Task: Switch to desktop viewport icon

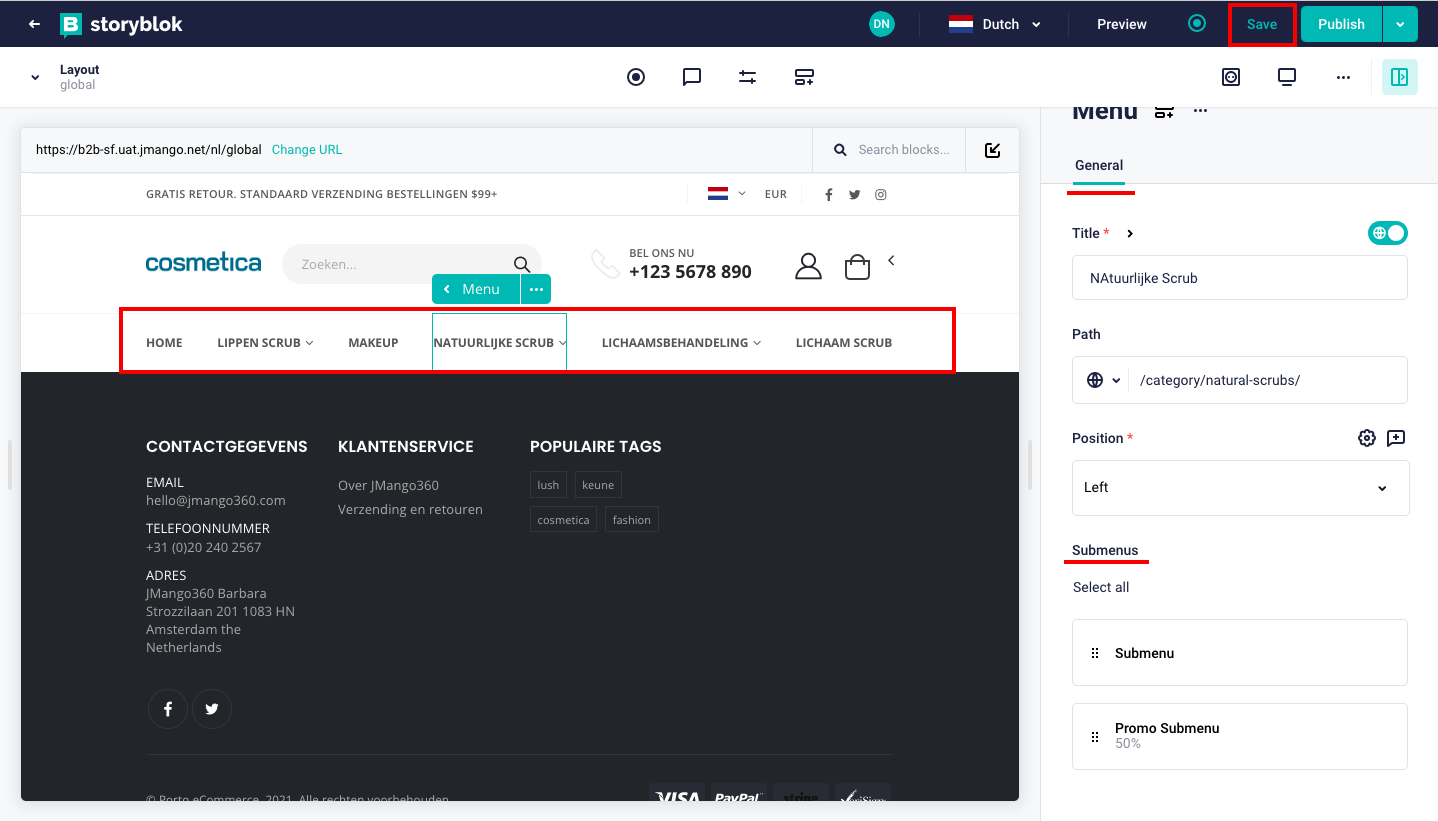Action: click(1286, 77)
